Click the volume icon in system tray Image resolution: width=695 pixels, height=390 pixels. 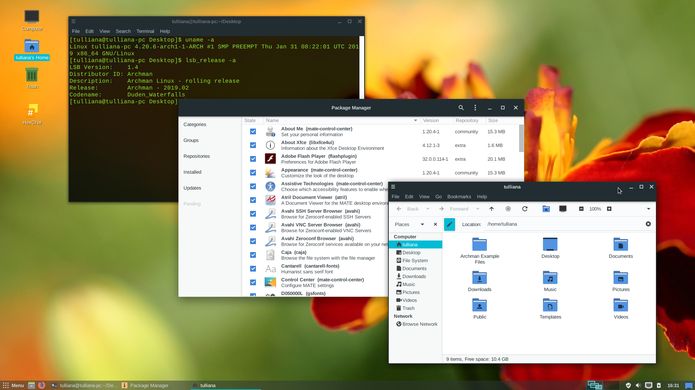point(638,386)
